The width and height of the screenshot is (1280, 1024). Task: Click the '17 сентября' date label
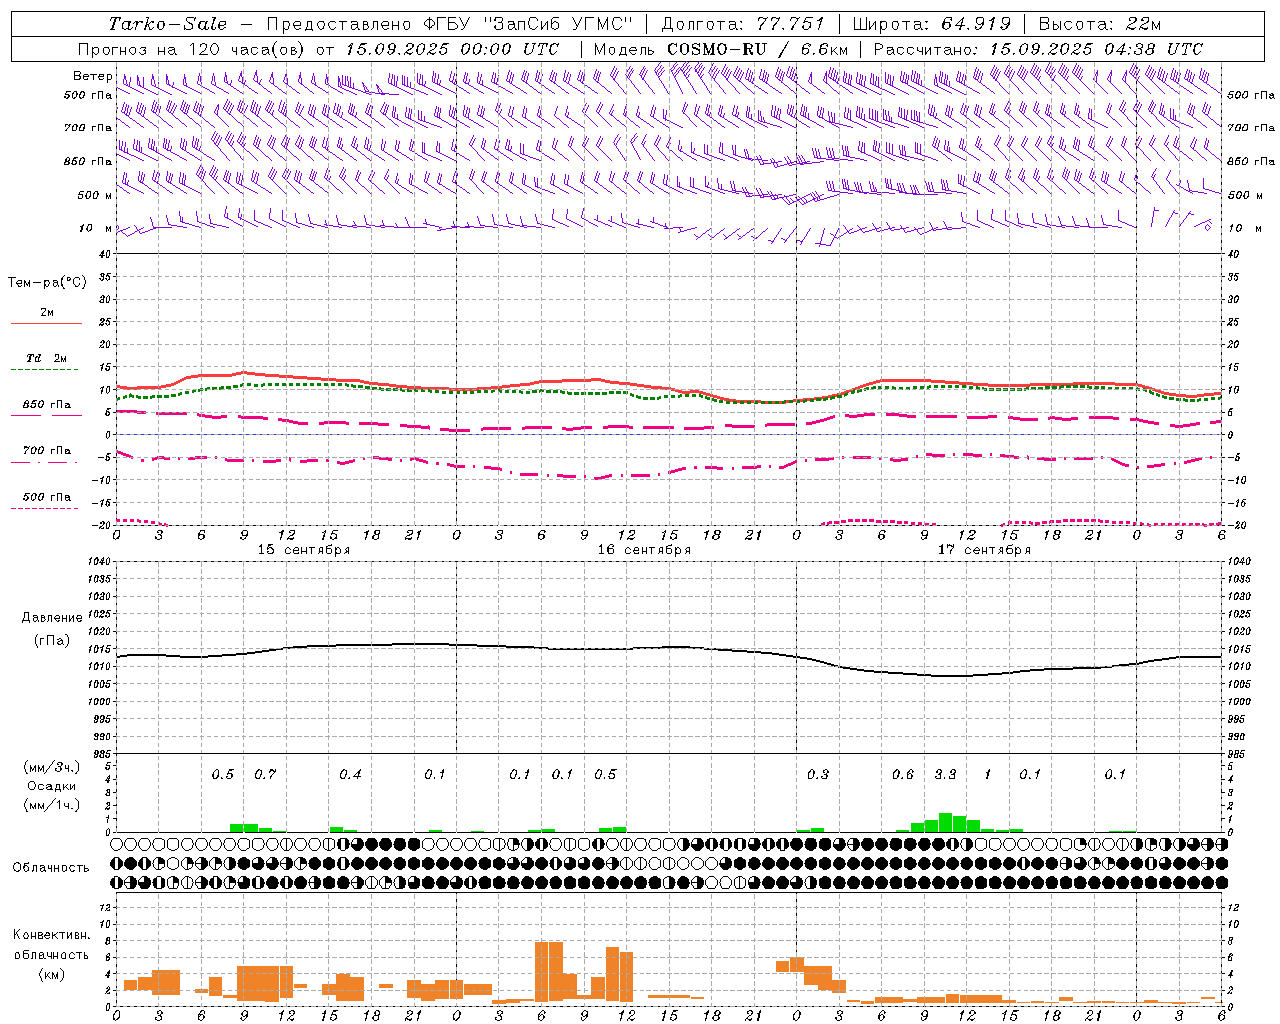pos(984,549)
